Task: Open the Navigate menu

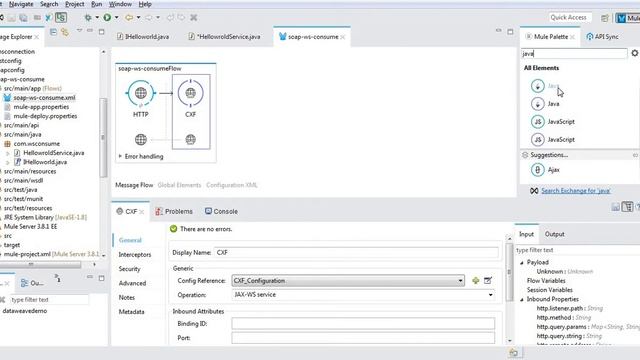Action: coord(21,4)
